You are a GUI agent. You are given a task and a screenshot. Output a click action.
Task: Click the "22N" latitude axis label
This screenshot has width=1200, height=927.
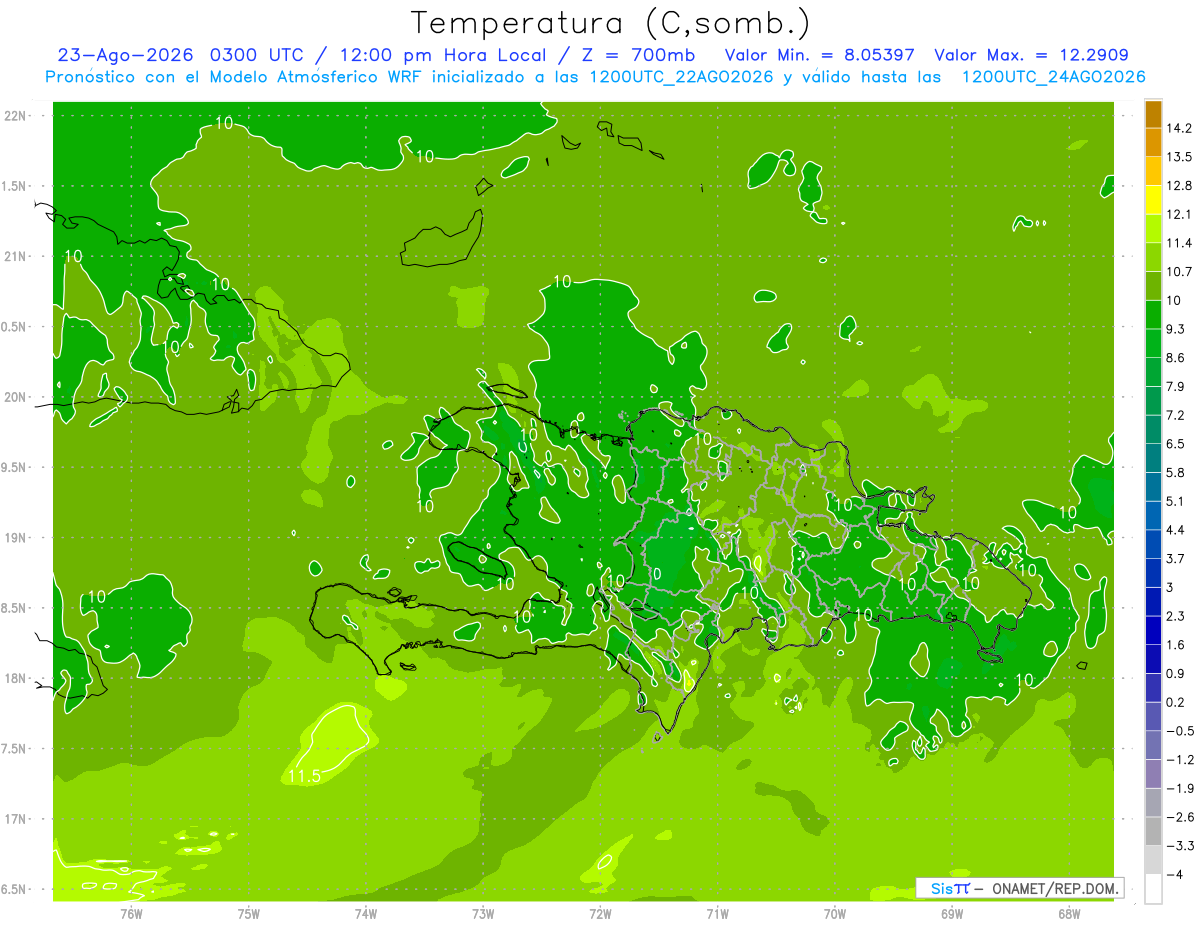[x=17, y=116]
